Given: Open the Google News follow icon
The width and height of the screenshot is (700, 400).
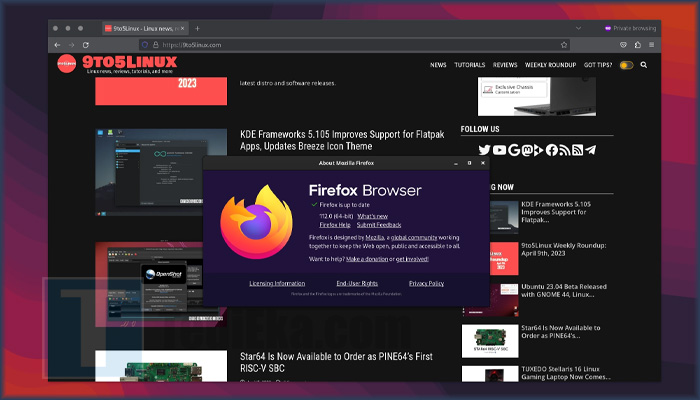Looking at the screenshot, I should coord(514,150).
